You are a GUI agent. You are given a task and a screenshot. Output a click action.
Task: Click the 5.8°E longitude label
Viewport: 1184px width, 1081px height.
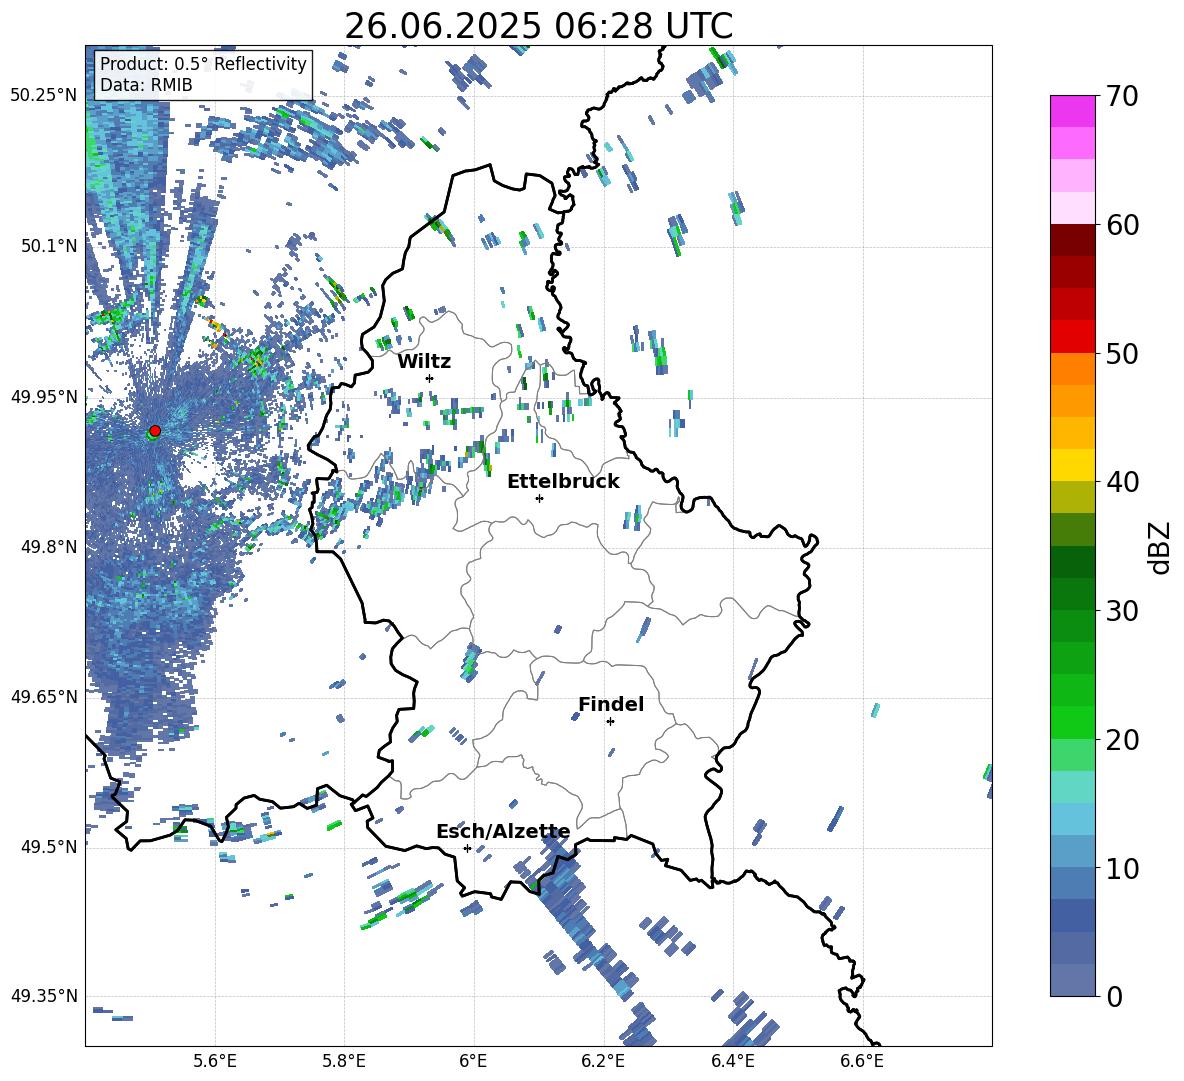(344, 1061)
